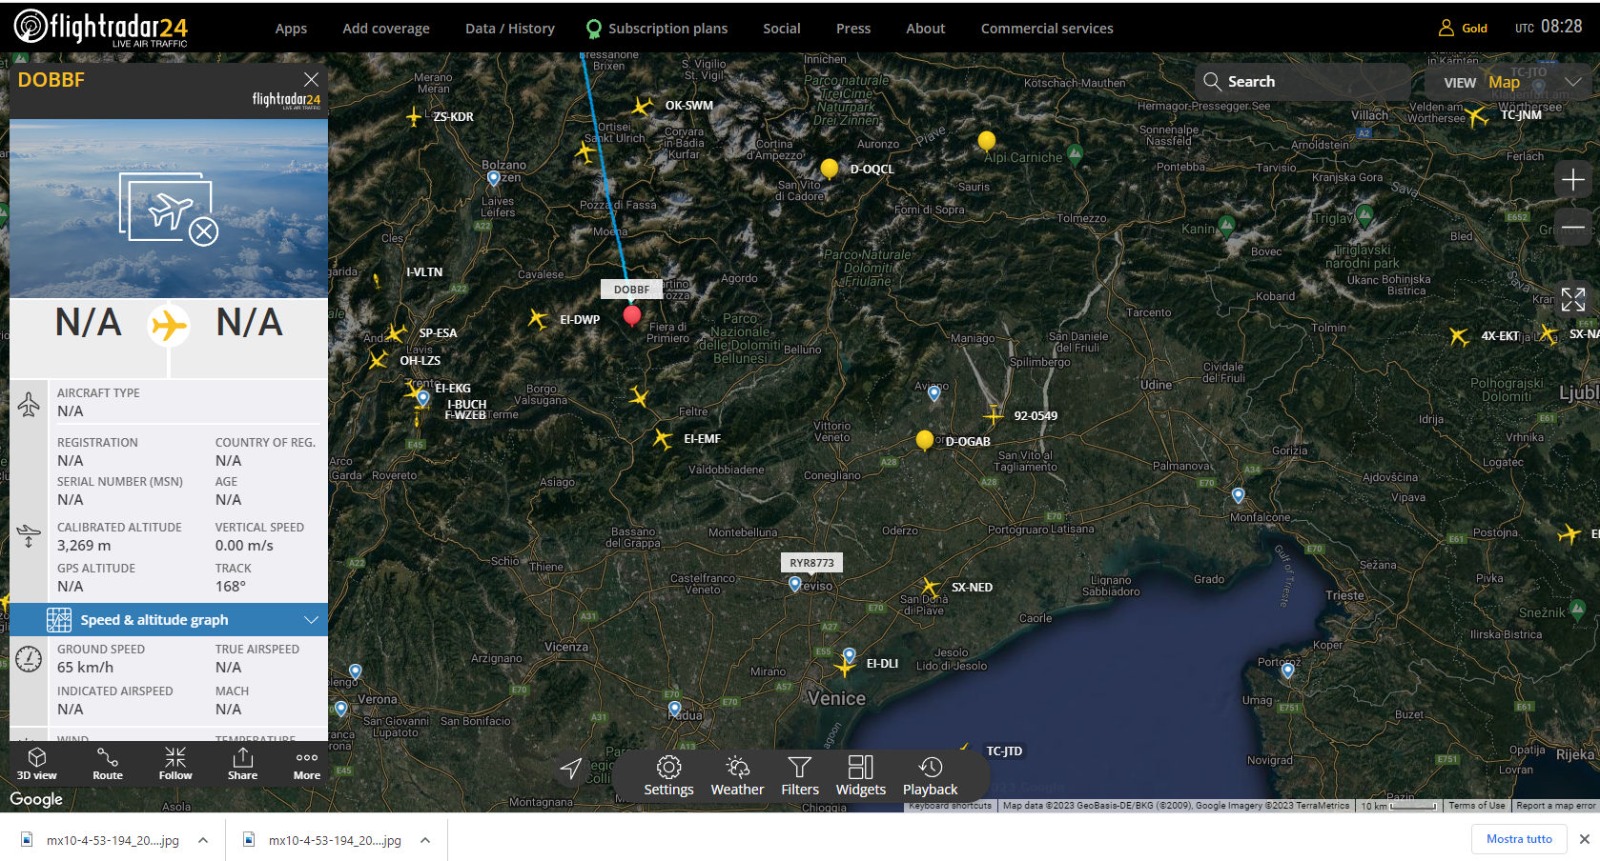1600x861 pixels.
Task: Follow the DOBBF aircraft
Action: pos(175,763)
